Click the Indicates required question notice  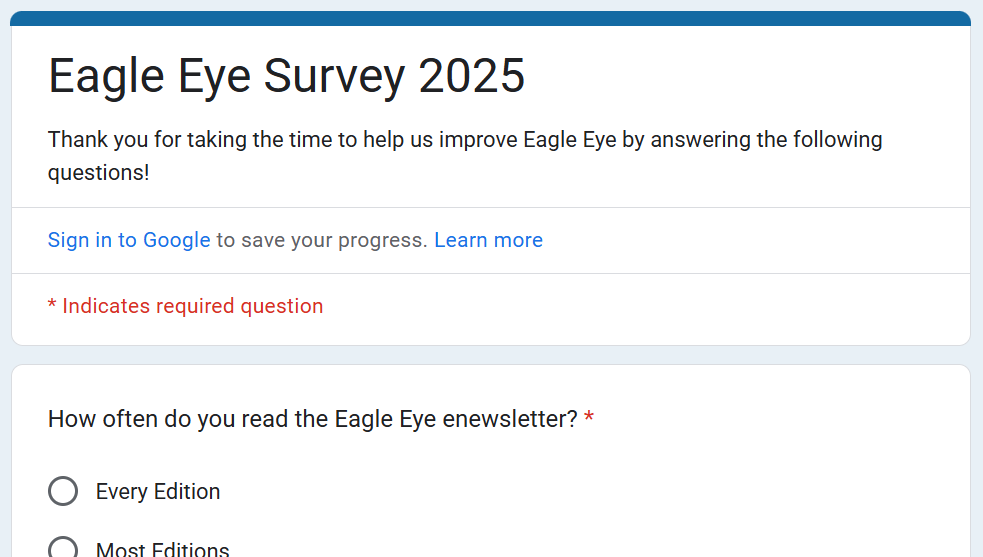[x=192, y=306]
